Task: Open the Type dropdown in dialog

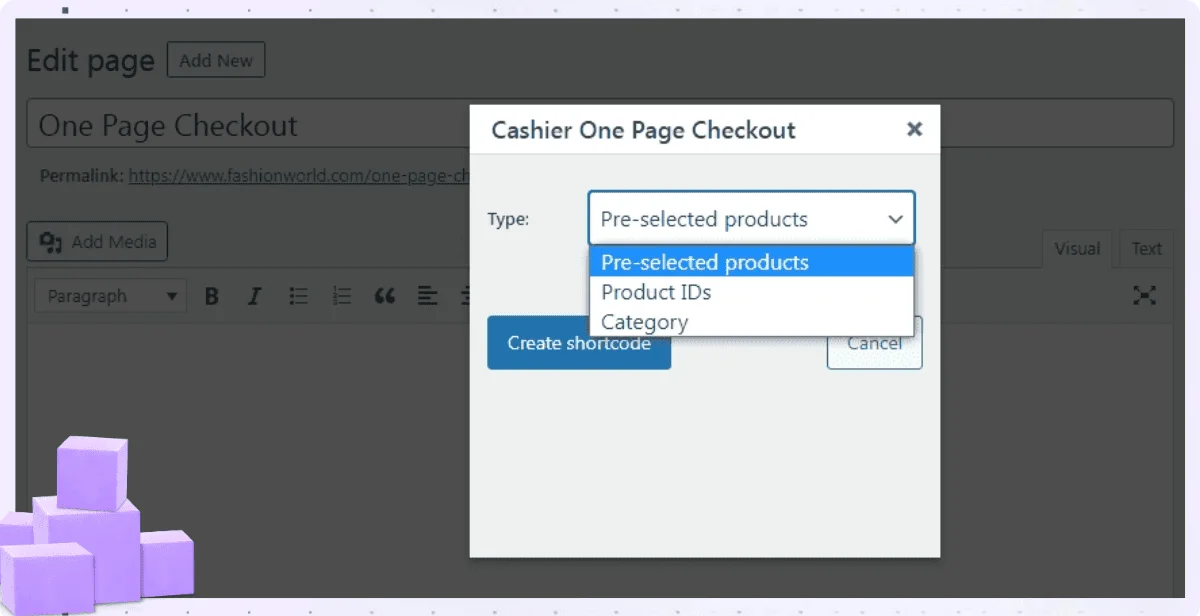Action: [x=751, y=218]
